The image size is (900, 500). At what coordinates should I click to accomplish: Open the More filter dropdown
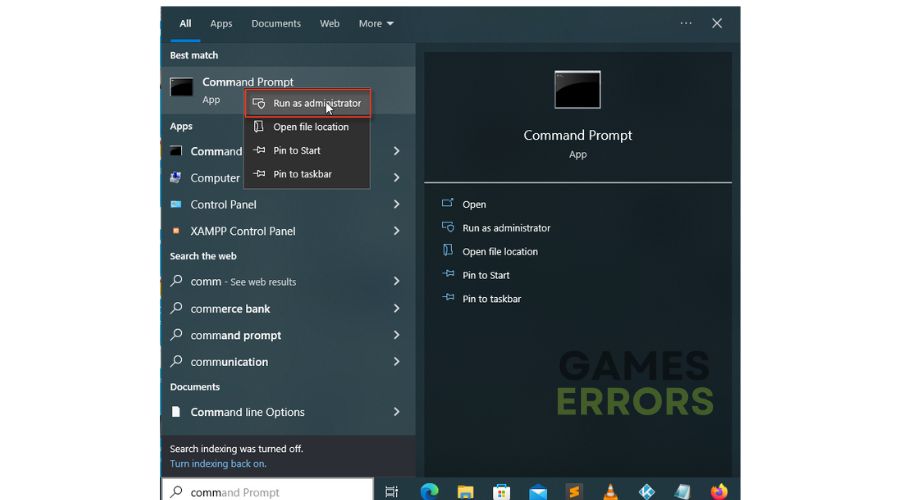point(376,24)
